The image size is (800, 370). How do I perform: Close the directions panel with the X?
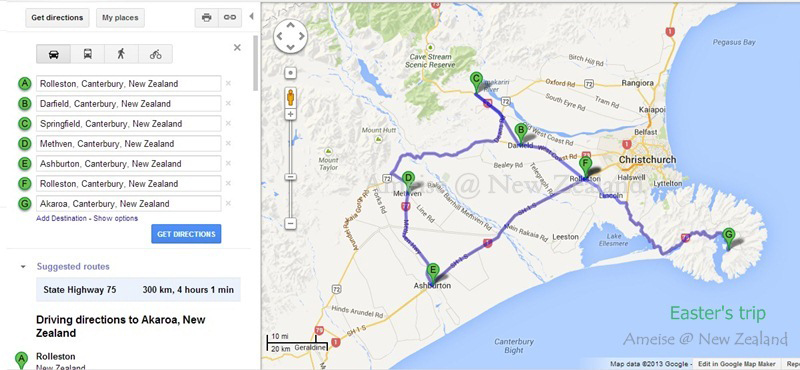237,47
